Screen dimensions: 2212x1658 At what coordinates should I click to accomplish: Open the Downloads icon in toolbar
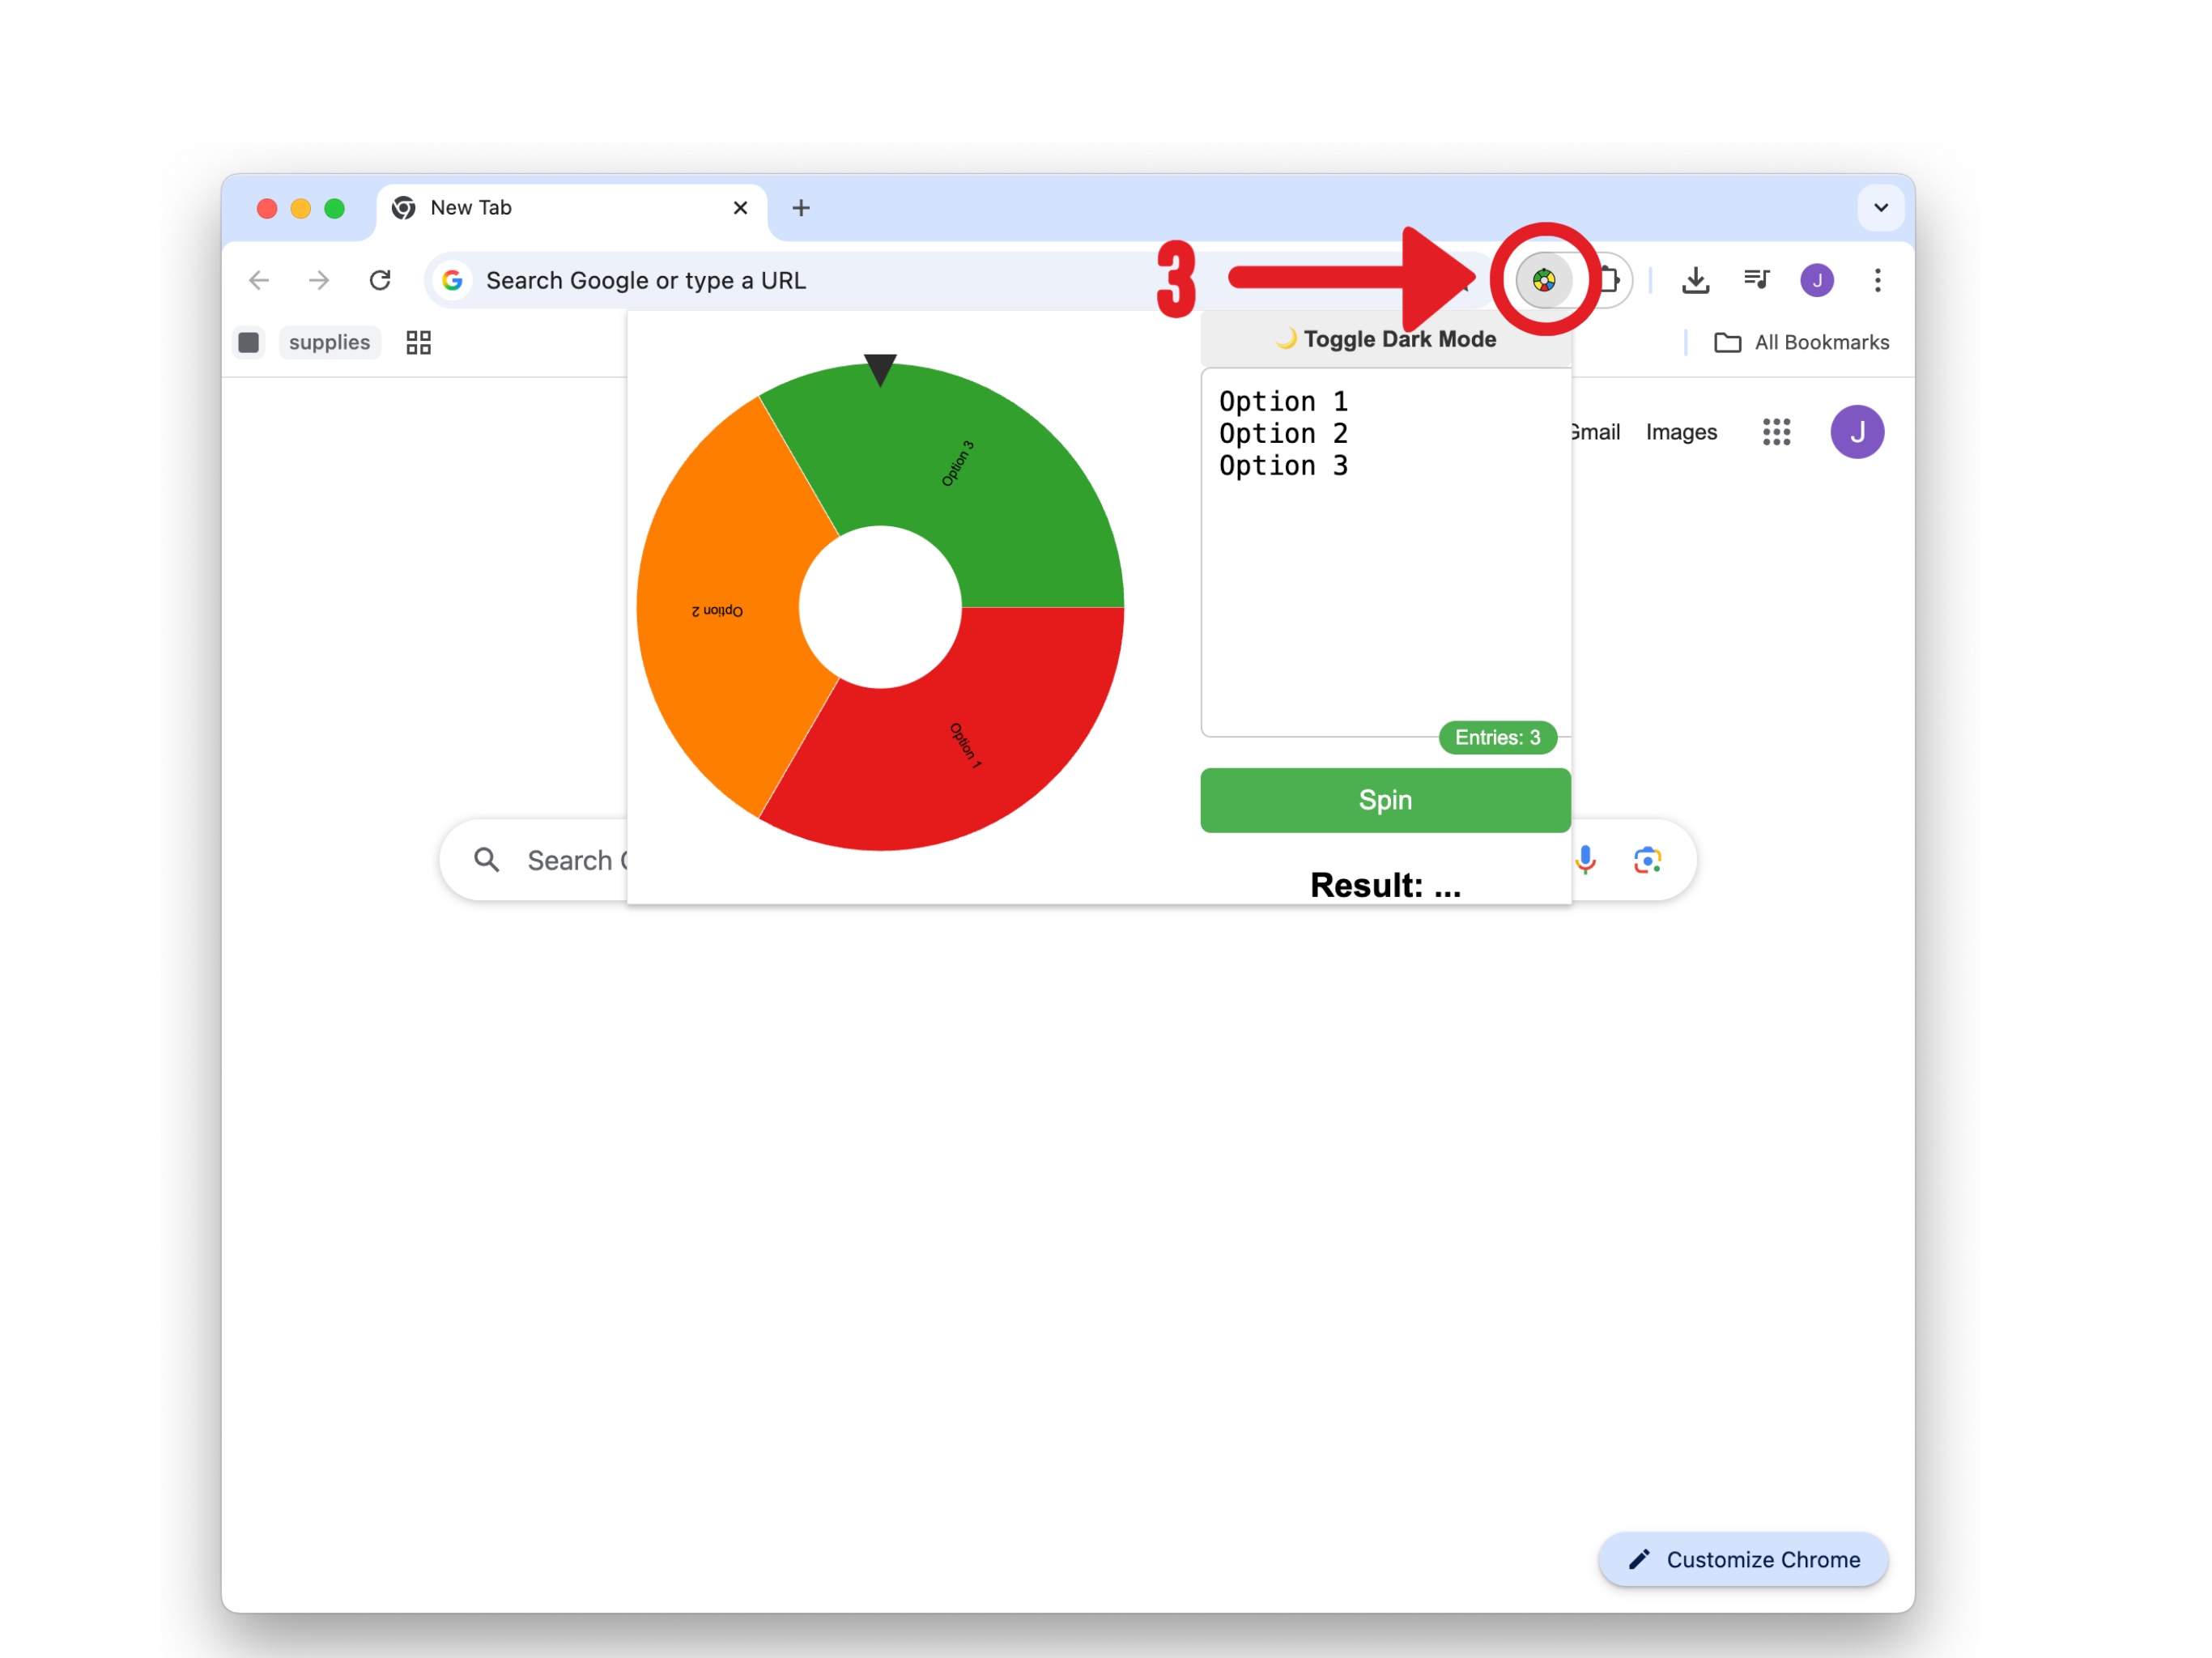point(1695,280)
